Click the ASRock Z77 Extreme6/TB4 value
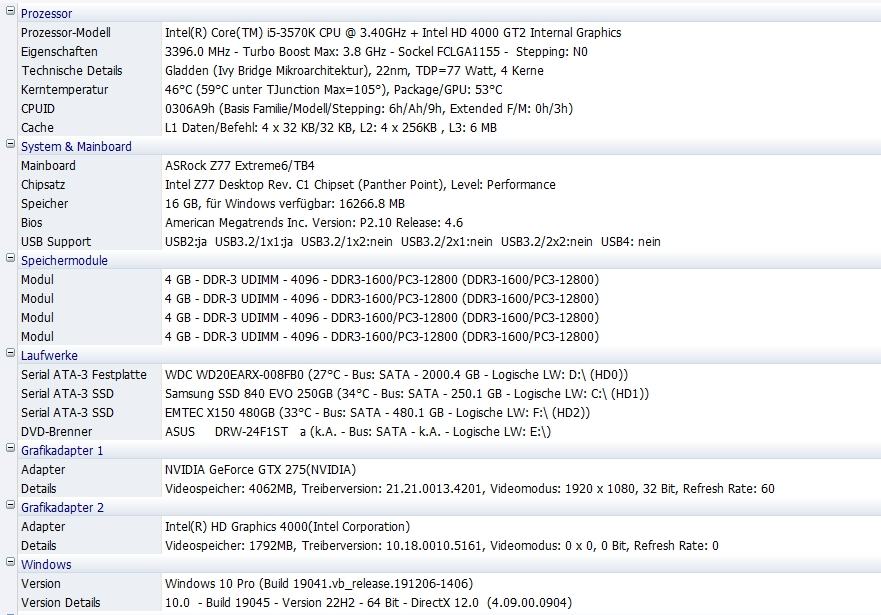 pyautogui.click(x=239, y=166)
